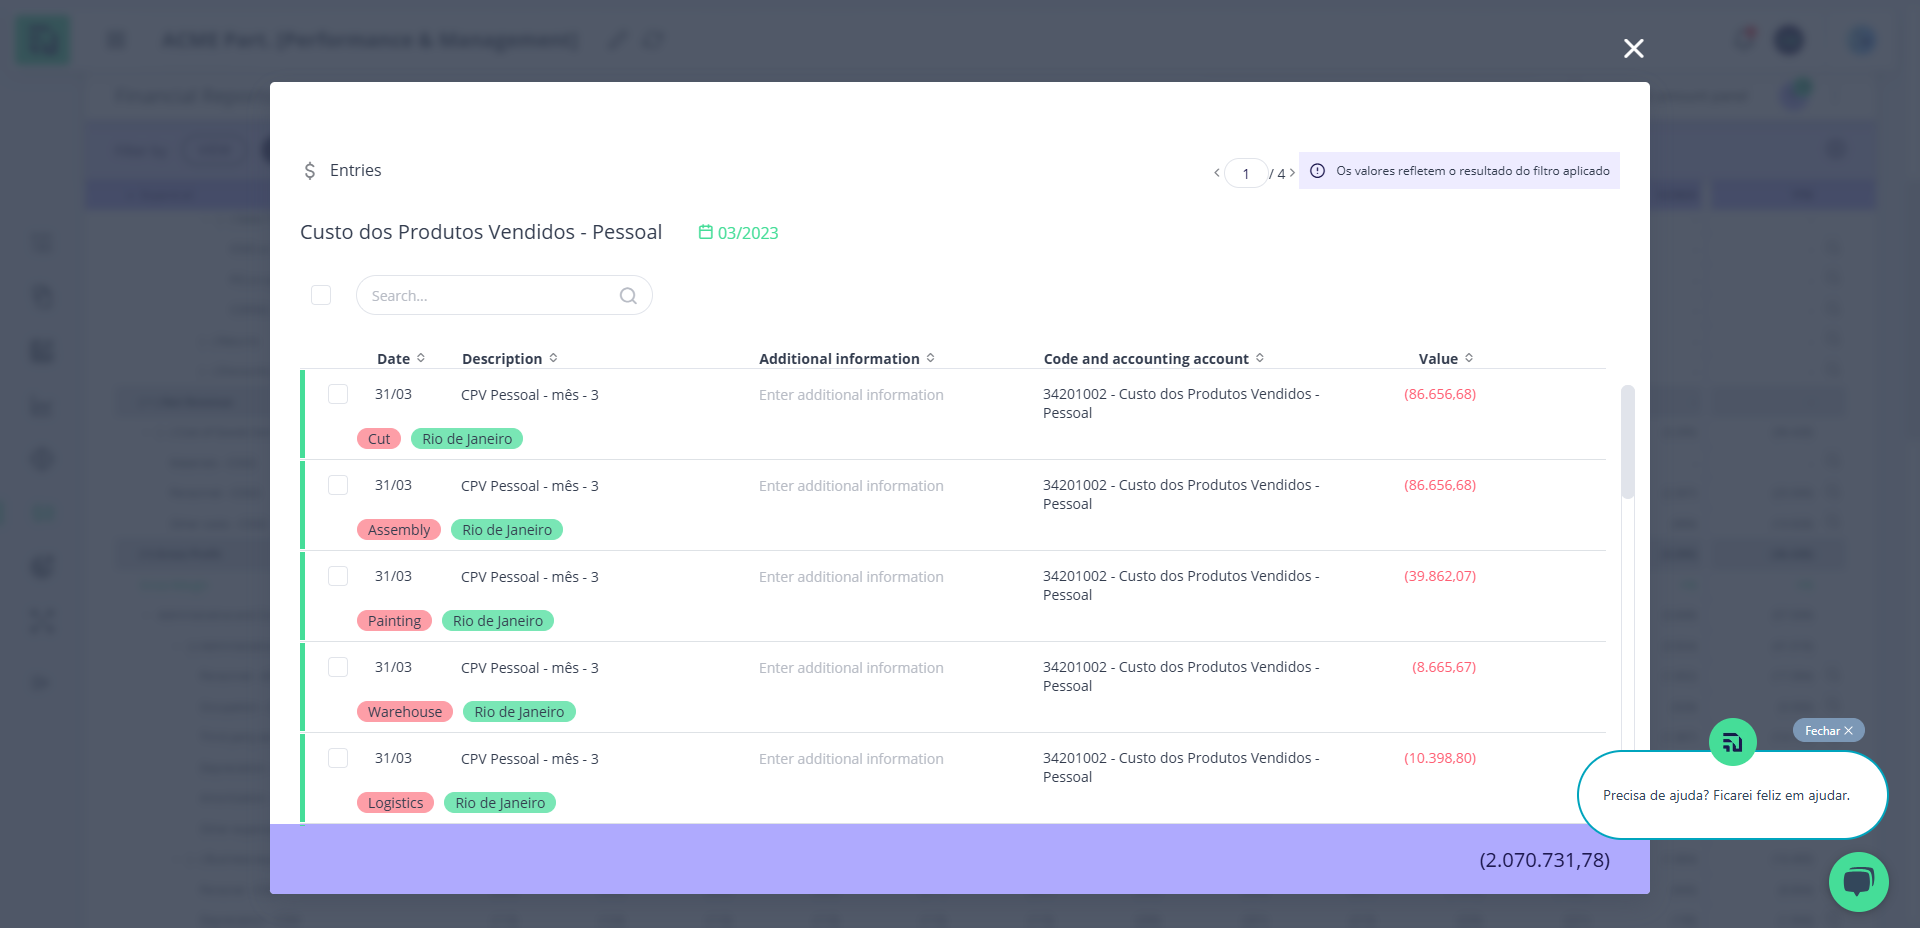Sort by Value column arrows

tap(1469, 358)
